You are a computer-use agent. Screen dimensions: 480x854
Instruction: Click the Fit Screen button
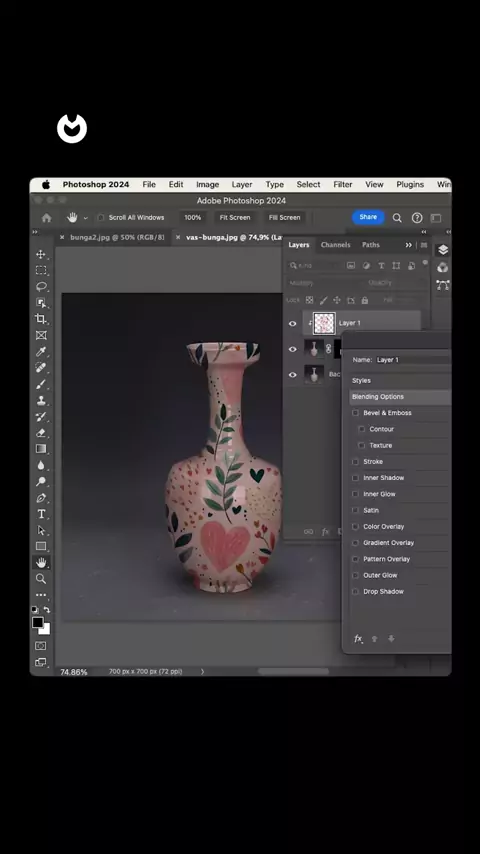tap(235, 217)
